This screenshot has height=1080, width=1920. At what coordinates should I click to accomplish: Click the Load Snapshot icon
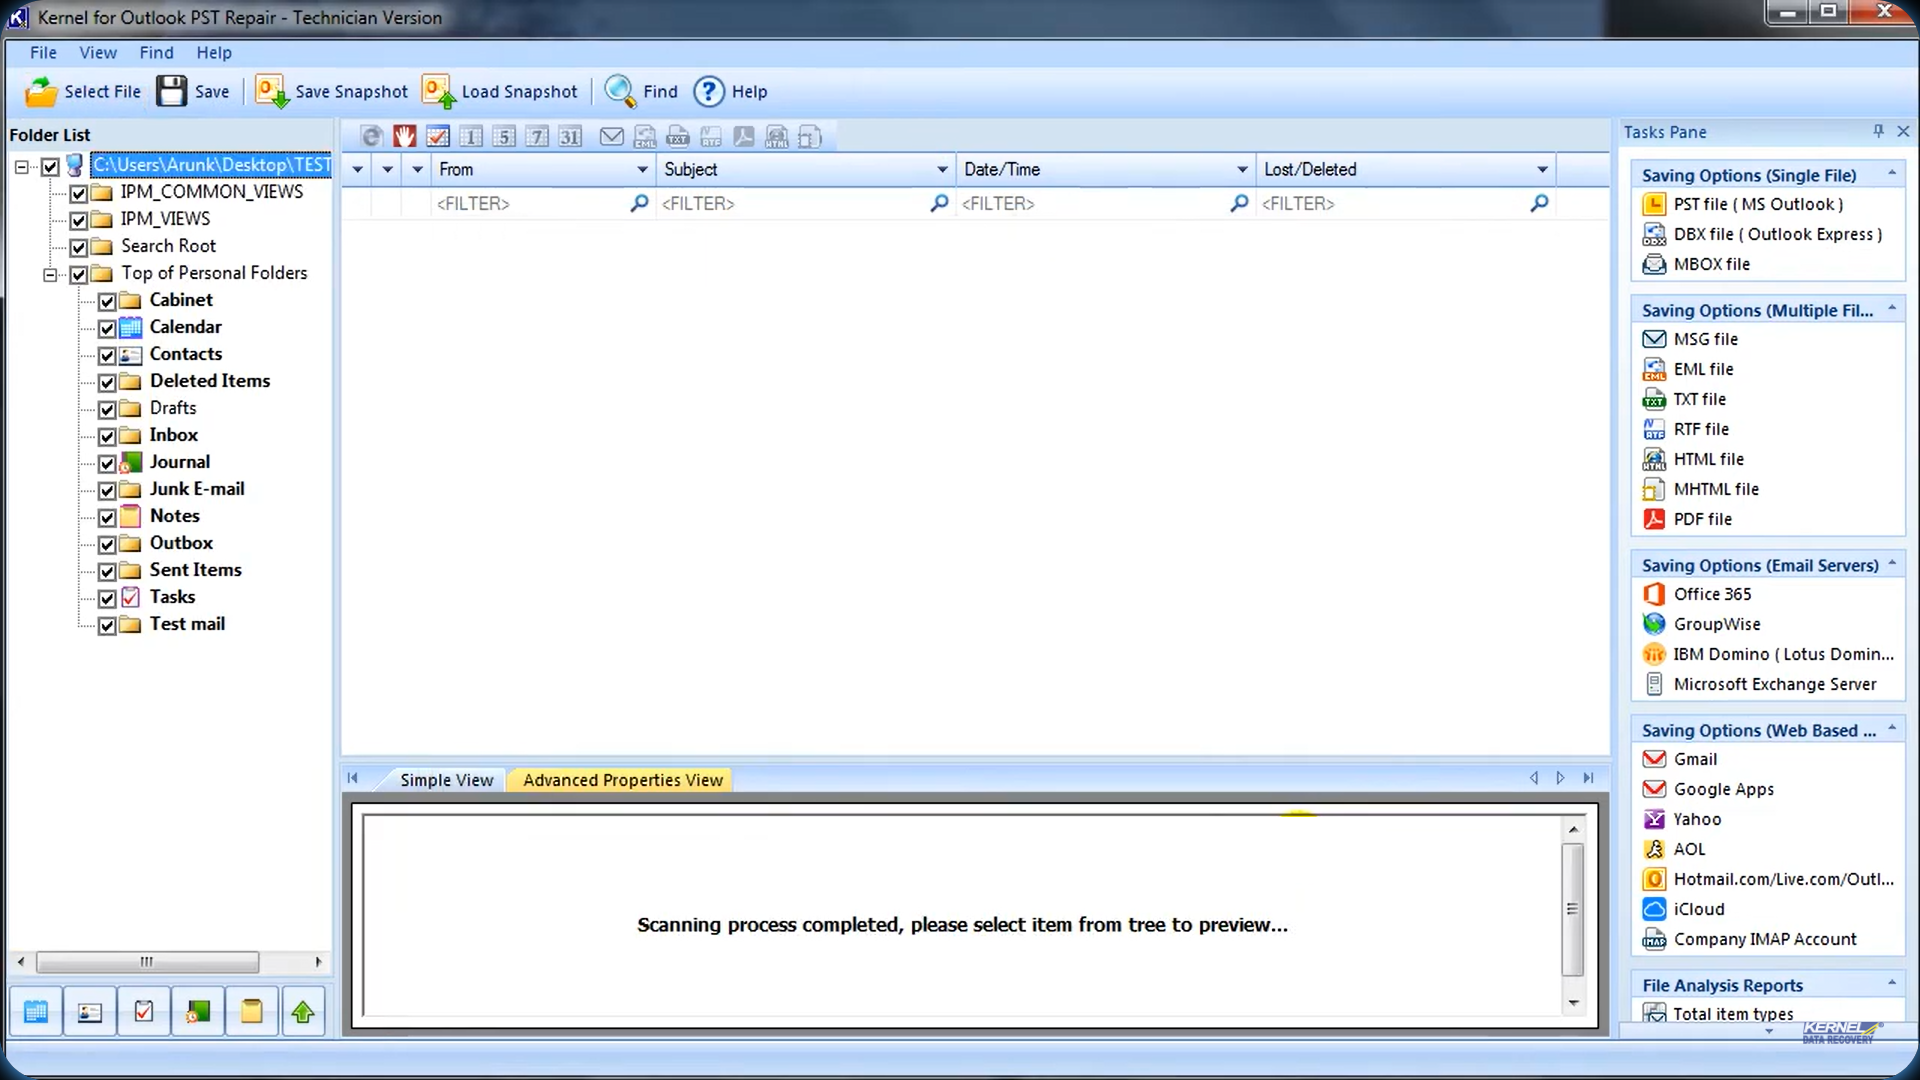point(438,92)
